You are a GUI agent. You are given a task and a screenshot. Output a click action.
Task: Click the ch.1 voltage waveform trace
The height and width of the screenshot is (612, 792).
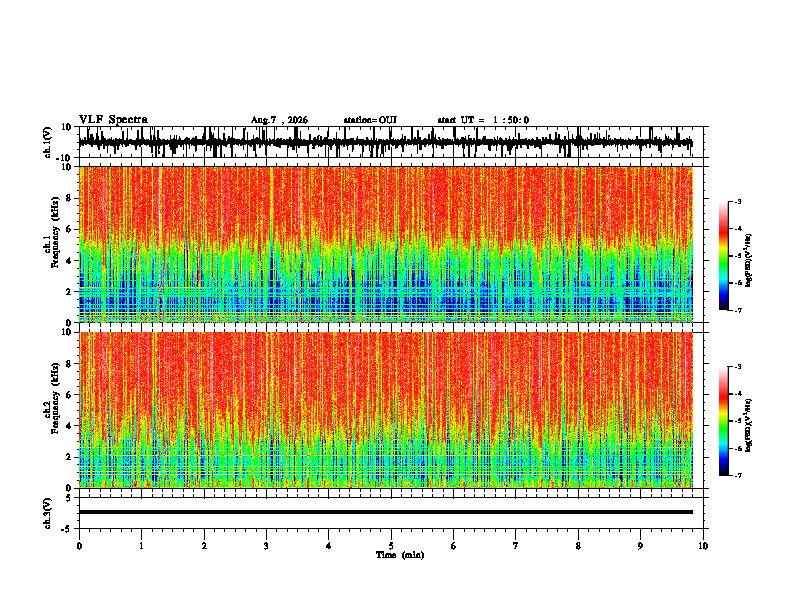385,142
